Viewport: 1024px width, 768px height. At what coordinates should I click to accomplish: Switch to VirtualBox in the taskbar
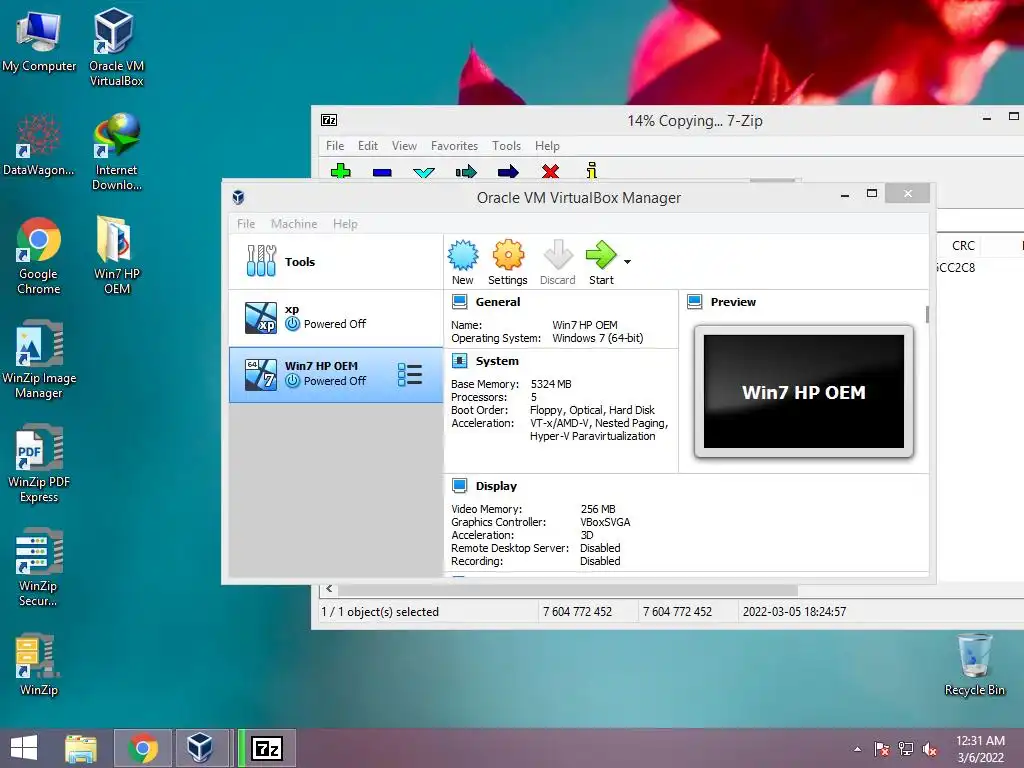pos(200,748)
